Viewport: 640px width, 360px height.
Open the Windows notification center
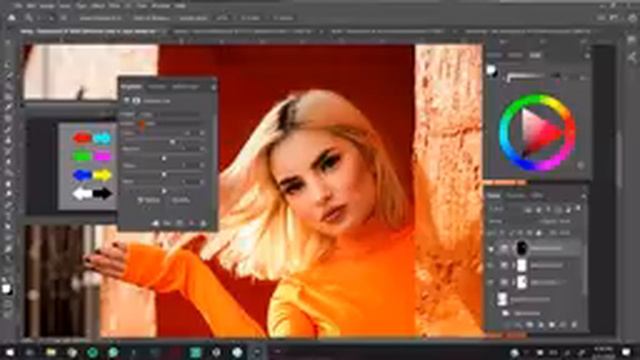click(x=627, y=352)
